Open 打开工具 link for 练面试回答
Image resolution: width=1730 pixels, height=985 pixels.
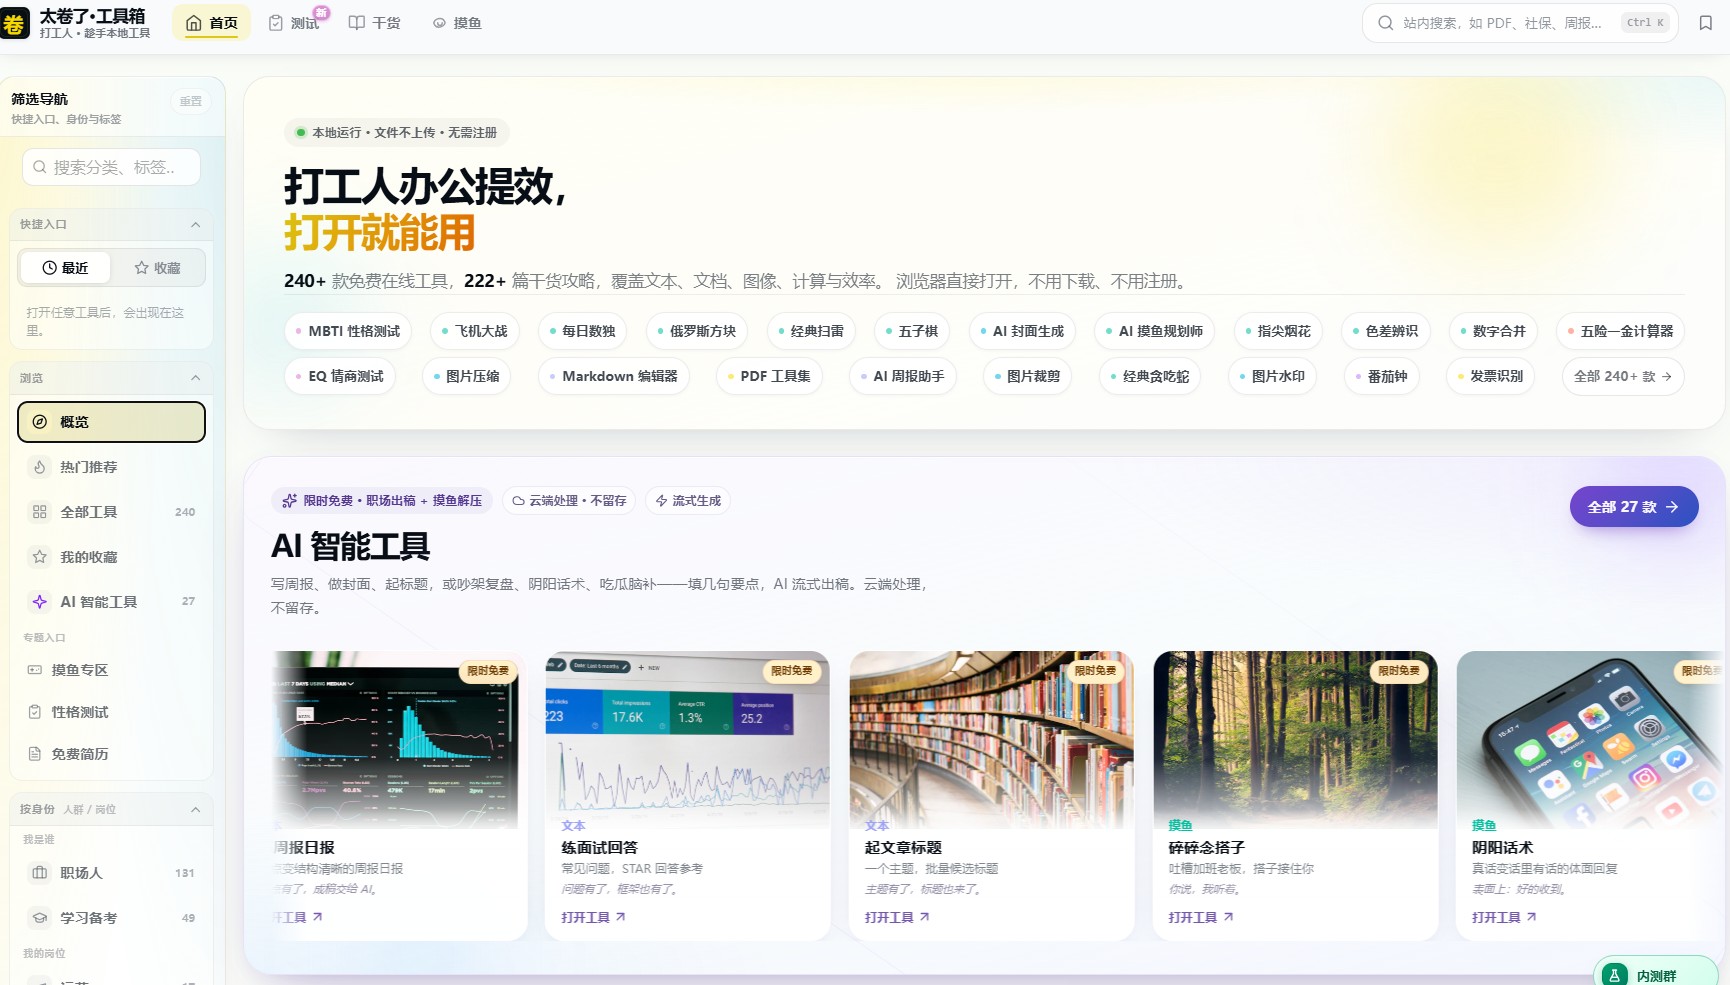click(593, 917)
